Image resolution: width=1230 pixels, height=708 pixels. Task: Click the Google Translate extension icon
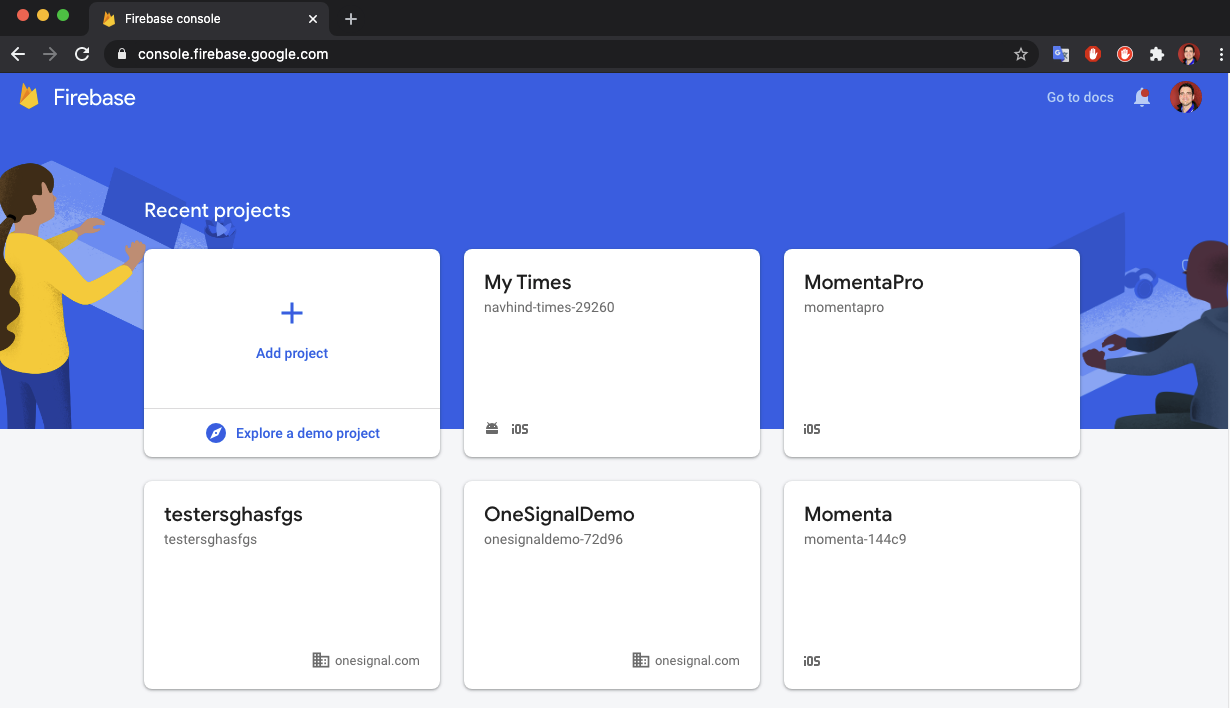[1061, 54]
